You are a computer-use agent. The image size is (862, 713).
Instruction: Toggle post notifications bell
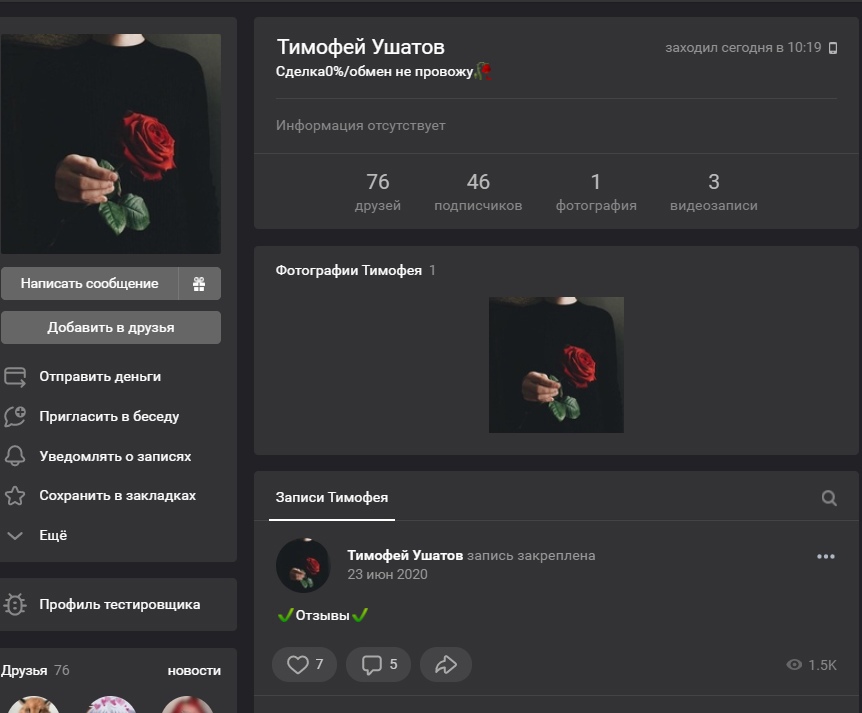point(15,457)
